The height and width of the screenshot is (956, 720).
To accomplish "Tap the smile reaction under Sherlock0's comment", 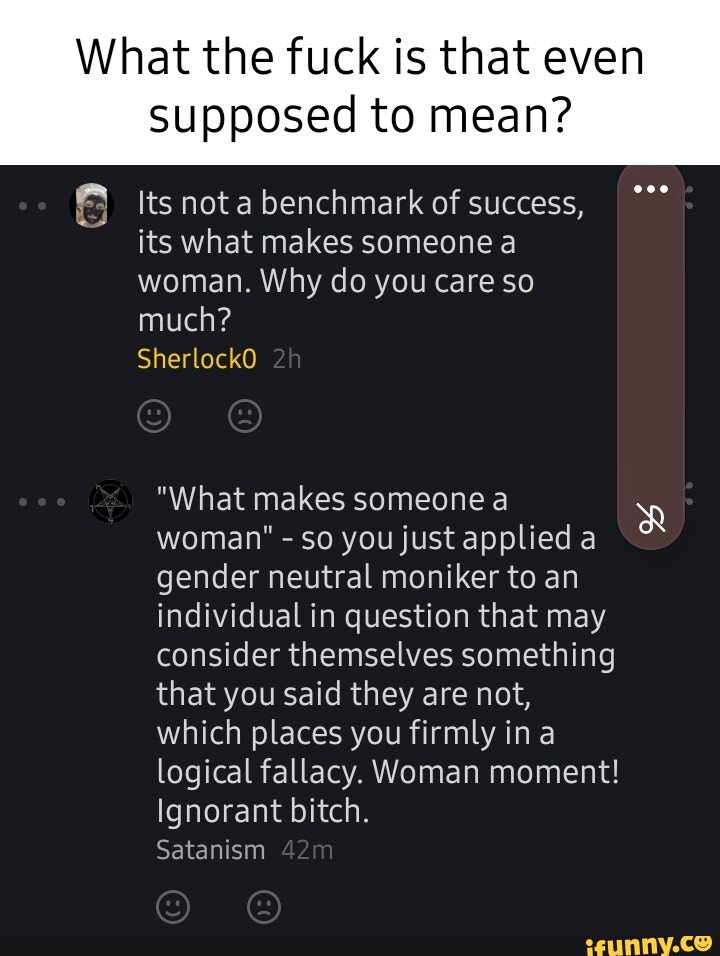I will 153,415.
